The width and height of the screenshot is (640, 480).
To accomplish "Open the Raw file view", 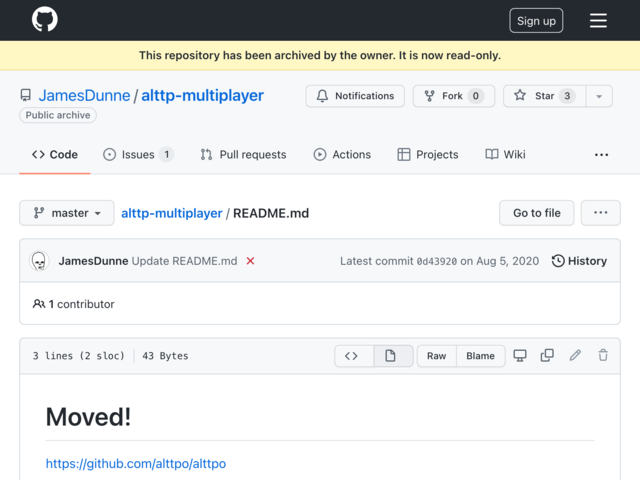I will (436, 356).
